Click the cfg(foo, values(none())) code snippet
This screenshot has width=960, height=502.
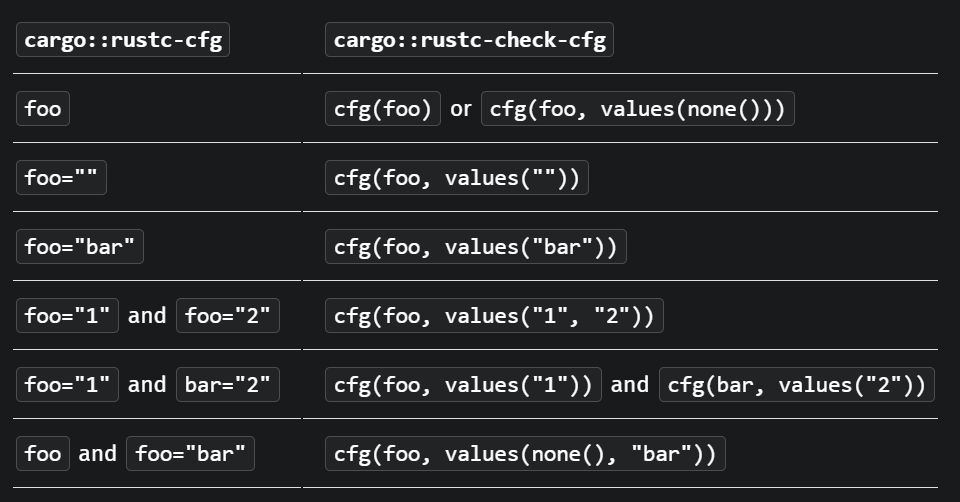[x=637, y=109]
